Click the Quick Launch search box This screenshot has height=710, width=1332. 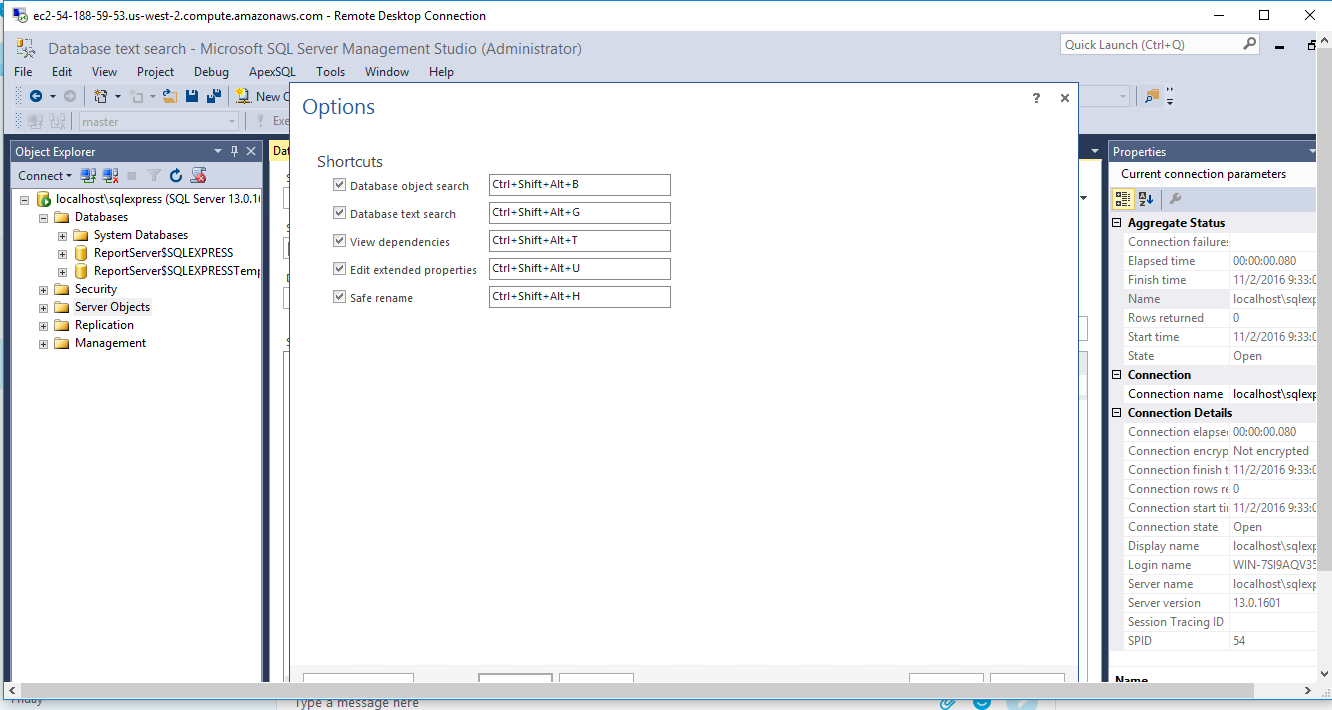tap(1150, 45)
